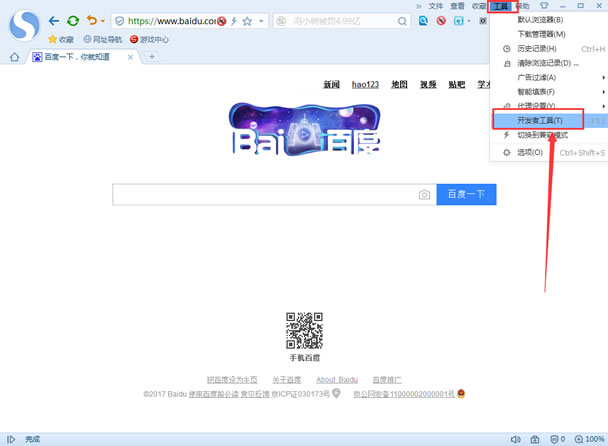The image size is (608, 446).
Task: Open the About Baidu link
Action: [x=337, y=380]
